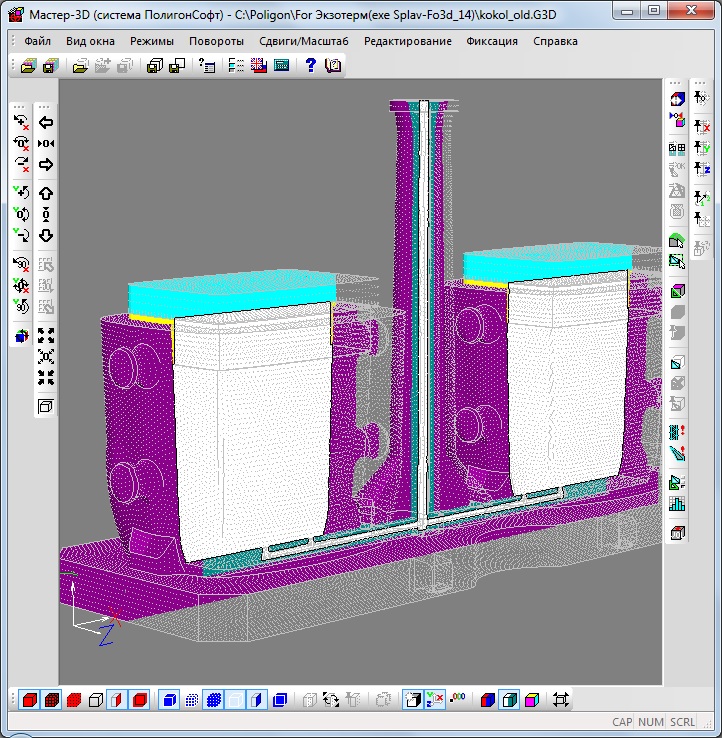Click the up arrow shift icon
722x738 pixels.
coord(45,193)
